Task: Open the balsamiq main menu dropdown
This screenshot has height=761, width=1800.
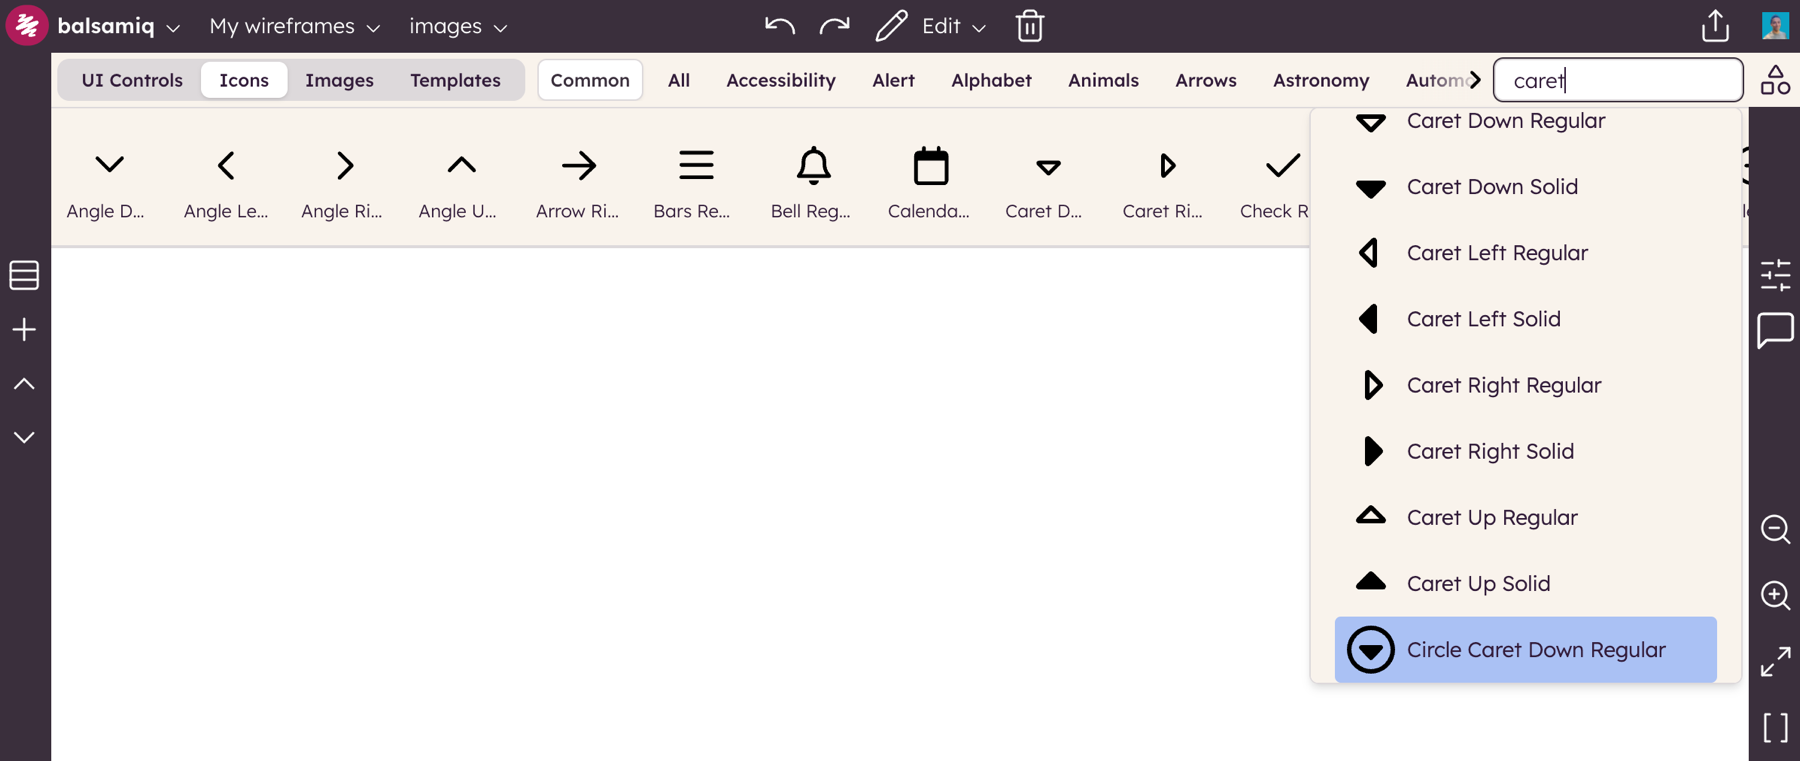Action: click(118, 26)
